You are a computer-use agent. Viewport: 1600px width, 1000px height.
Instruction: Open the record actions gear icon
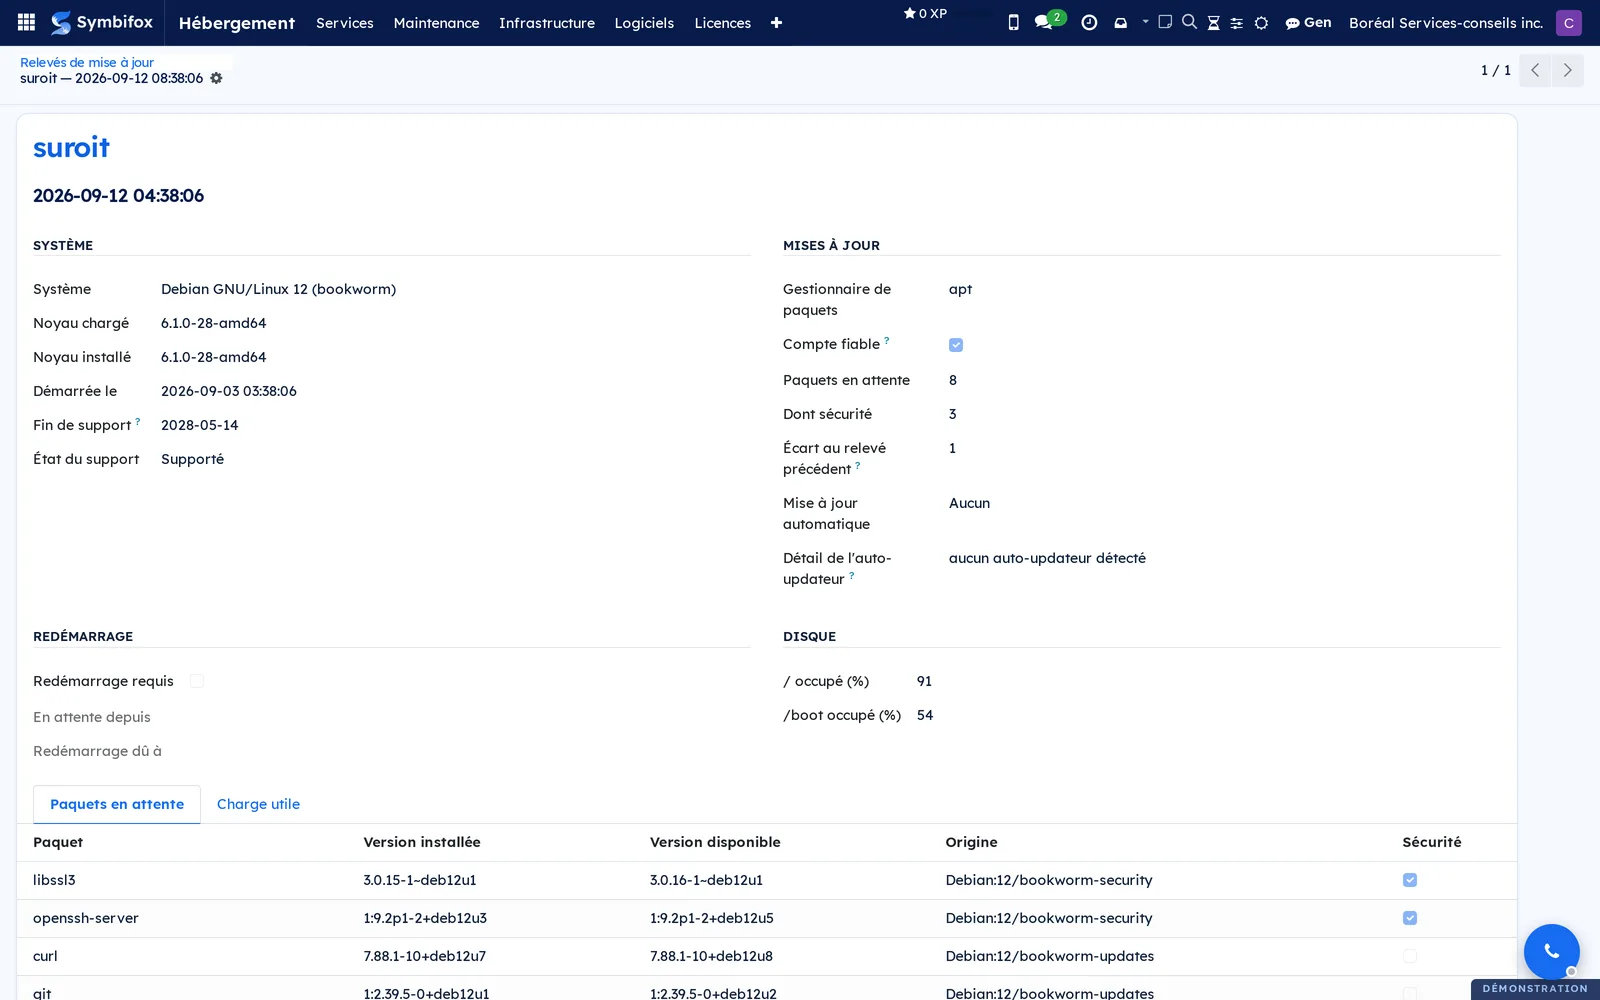click(x=216, y=78)
